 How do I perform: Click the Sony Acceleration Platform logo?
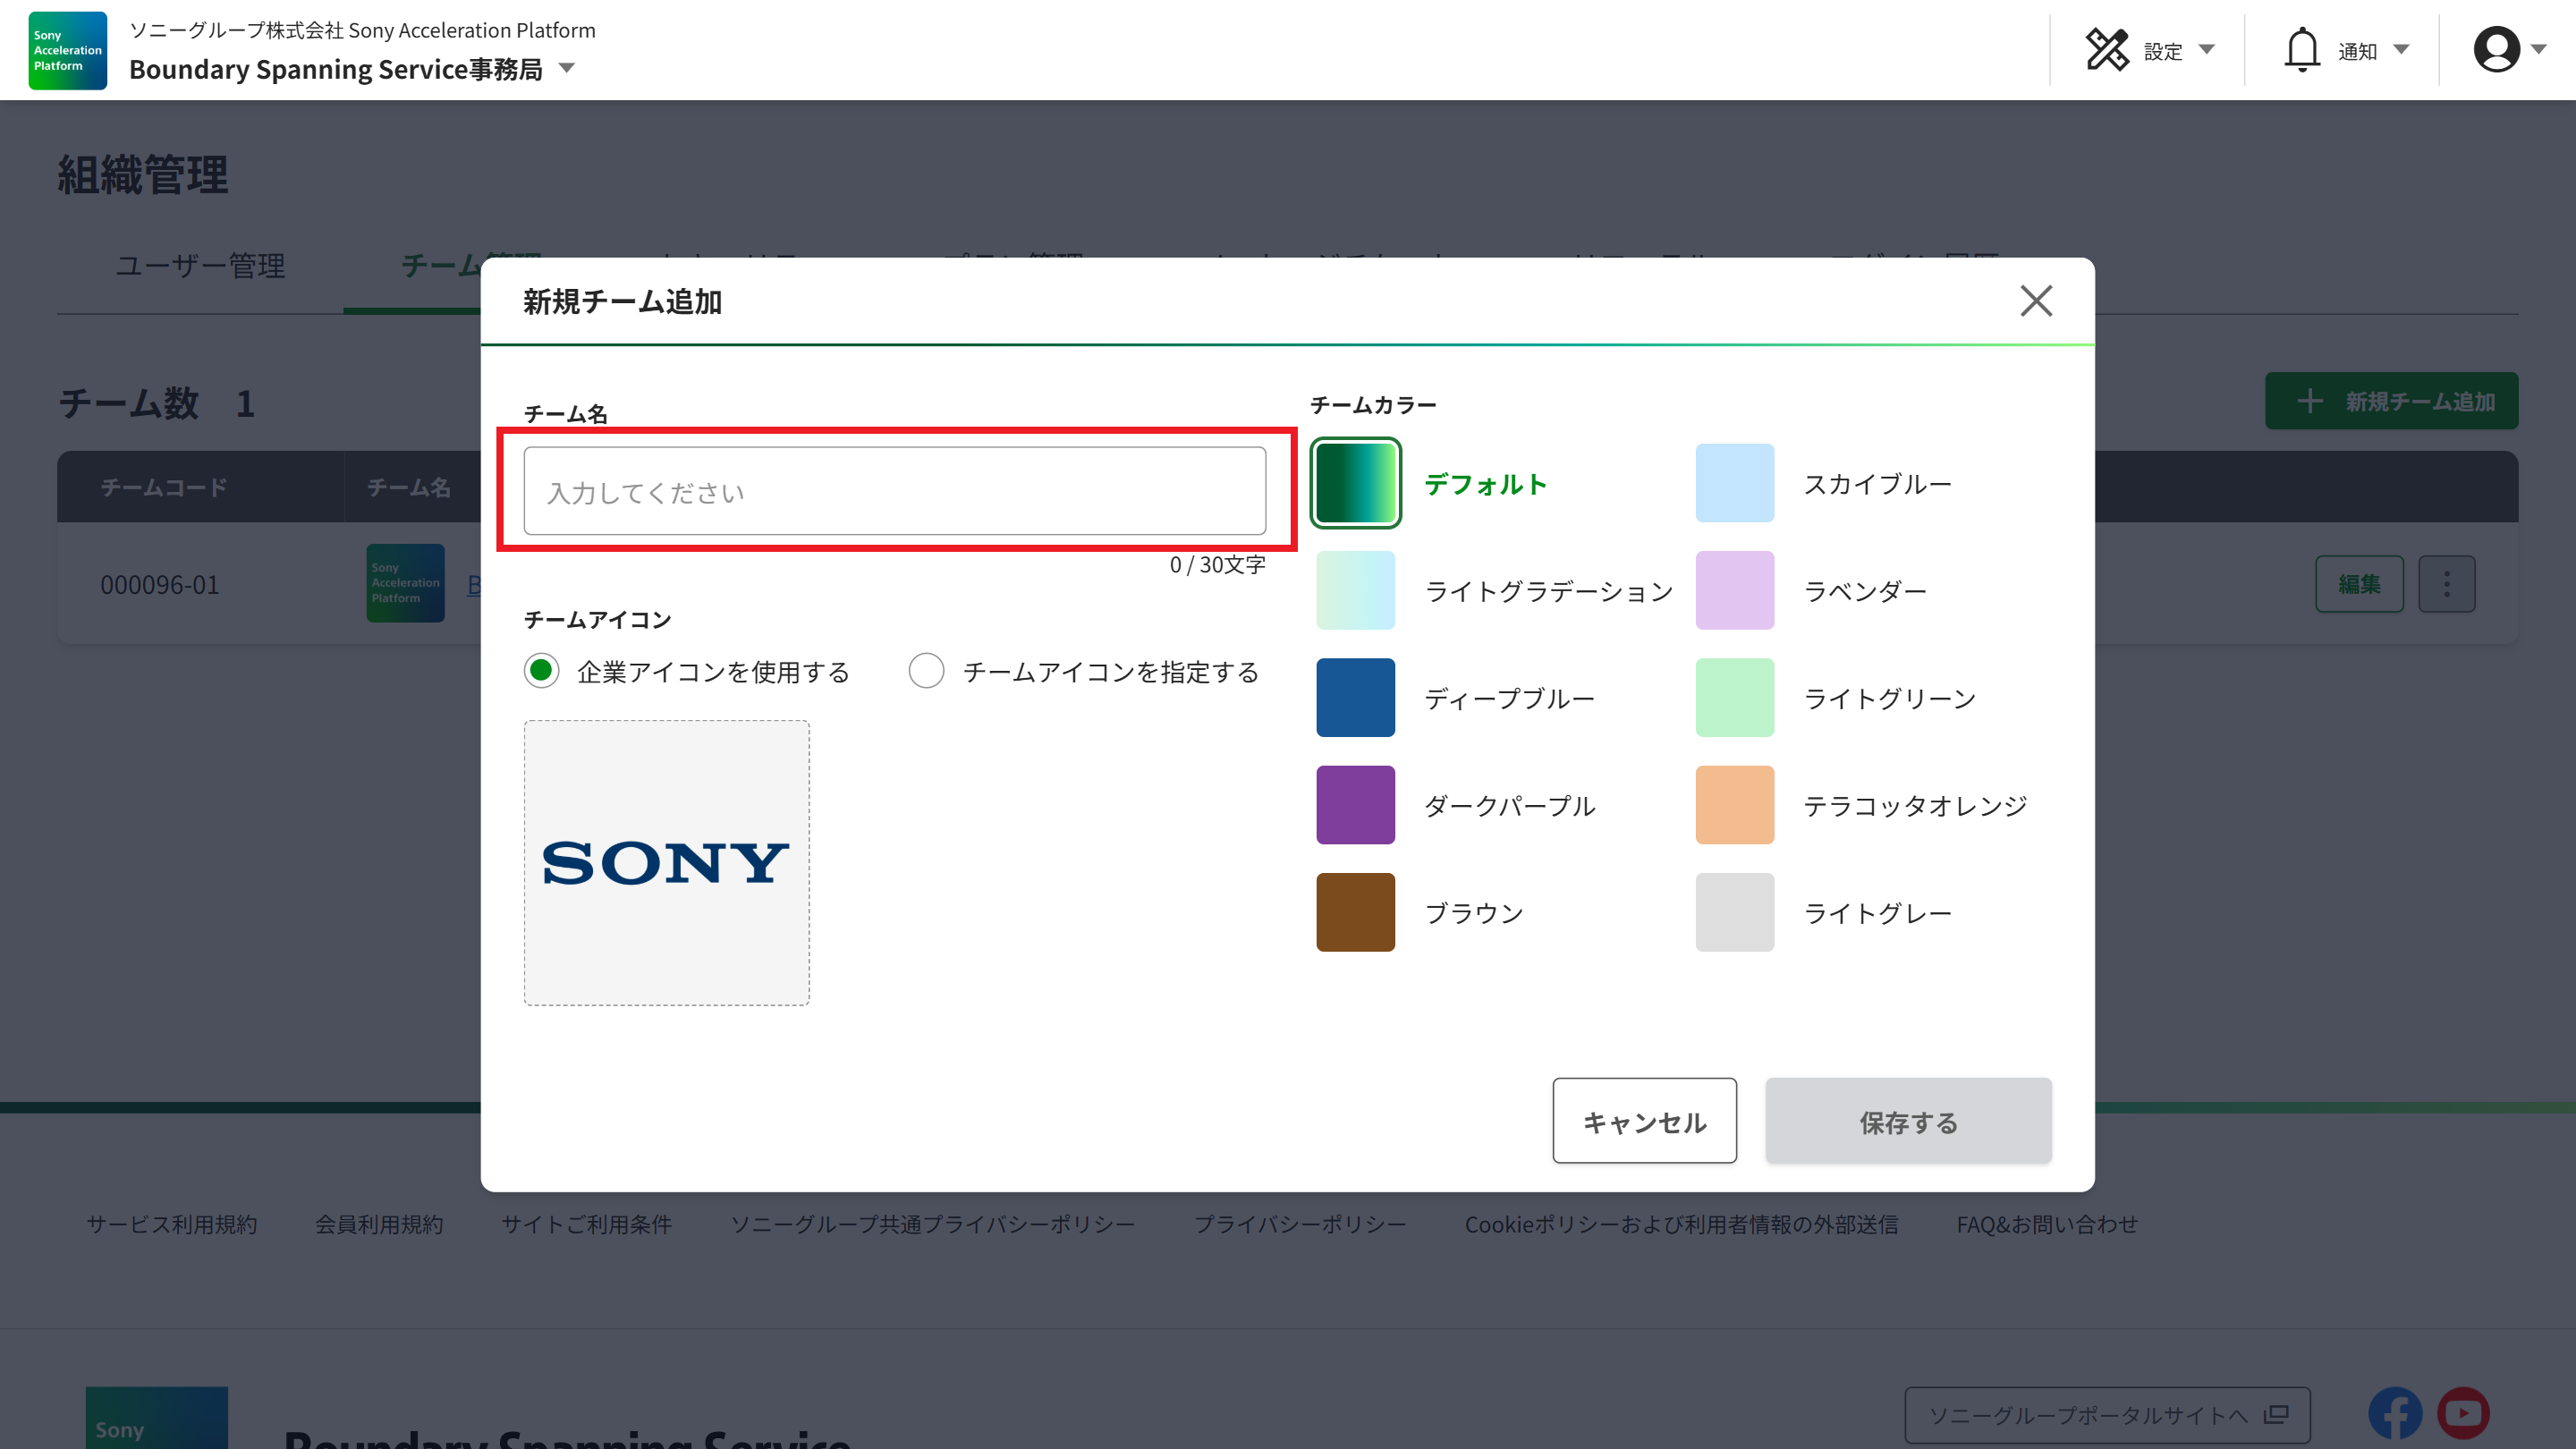(x=66, y=50)
